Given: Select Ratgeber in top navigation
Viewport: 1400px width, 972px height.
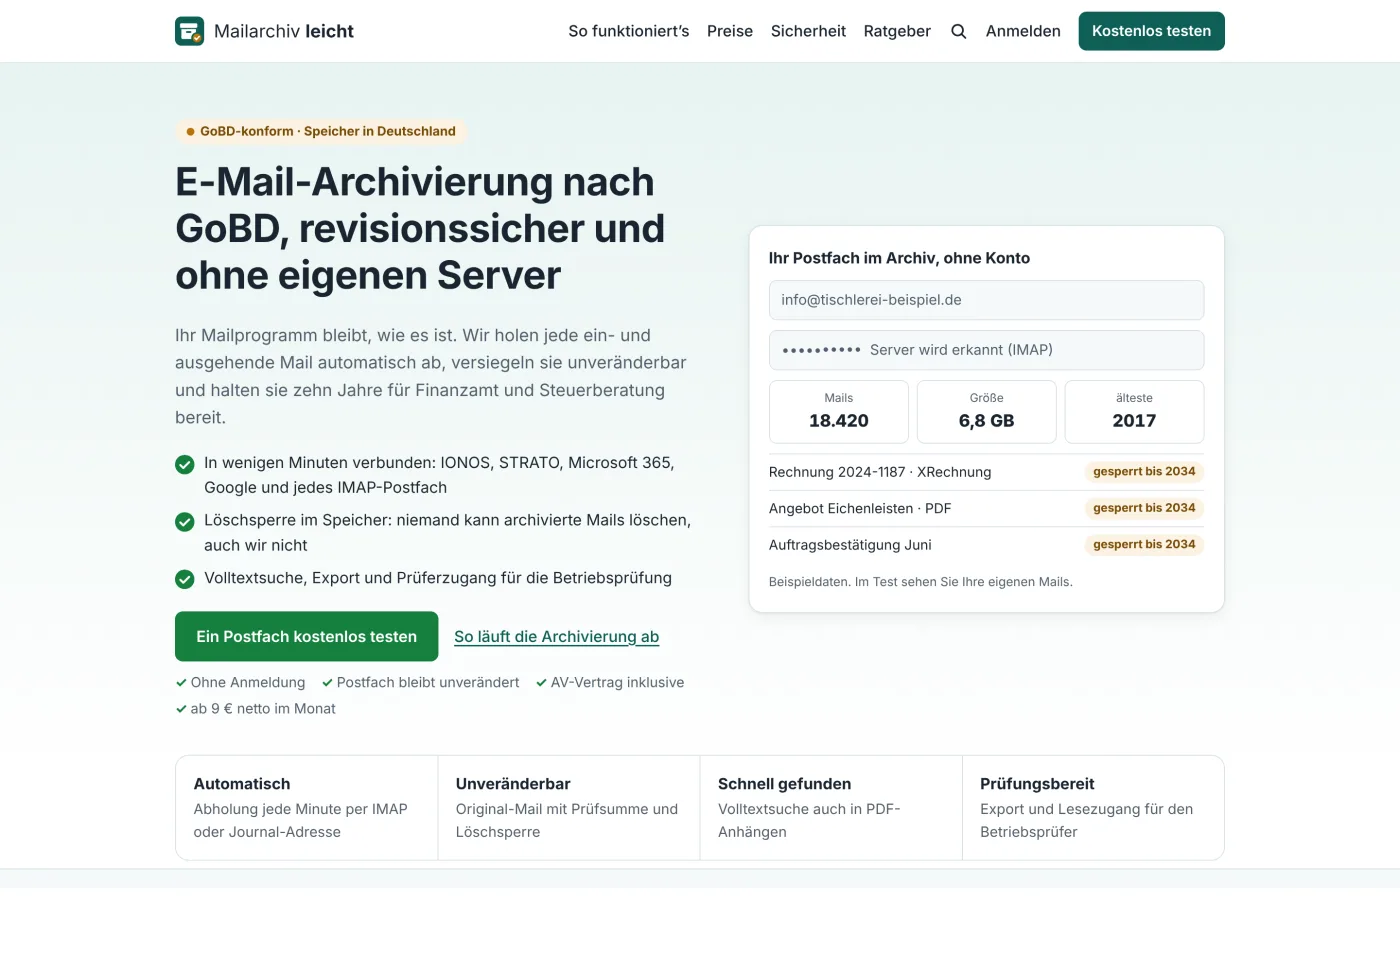Looking at the screenshot, I should coord(897,31).
